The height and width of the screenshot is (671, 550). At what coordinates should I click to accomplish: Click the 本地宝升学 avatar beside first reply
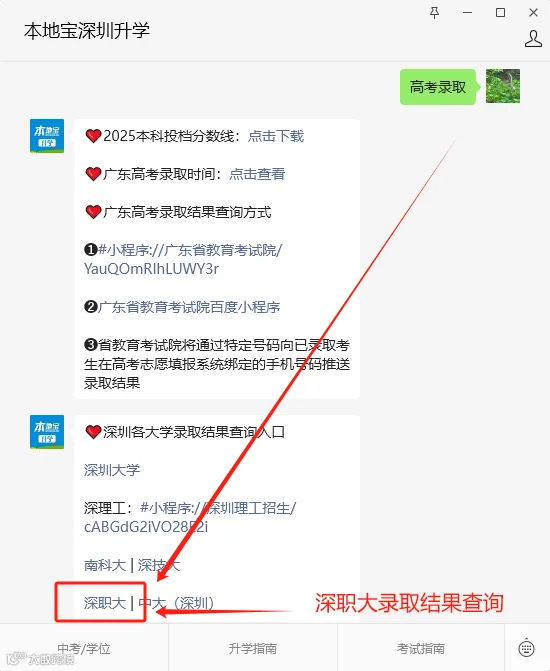[47, 136]
